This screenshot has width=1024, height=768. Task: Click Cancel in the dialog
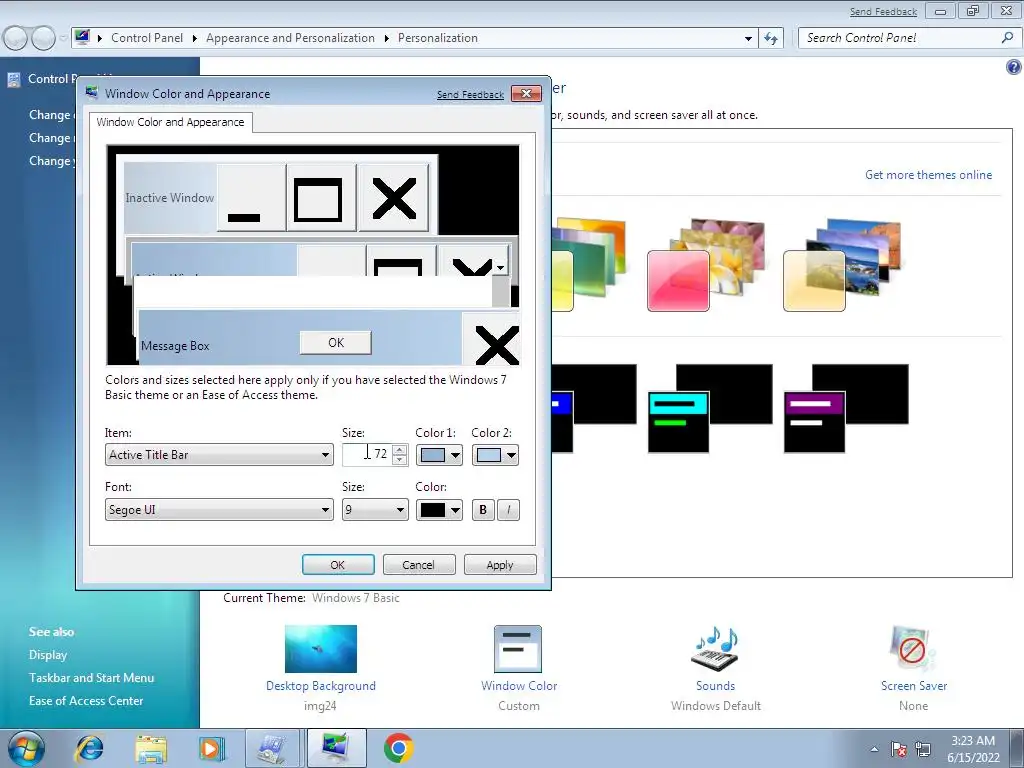click(x=419, y=565)
